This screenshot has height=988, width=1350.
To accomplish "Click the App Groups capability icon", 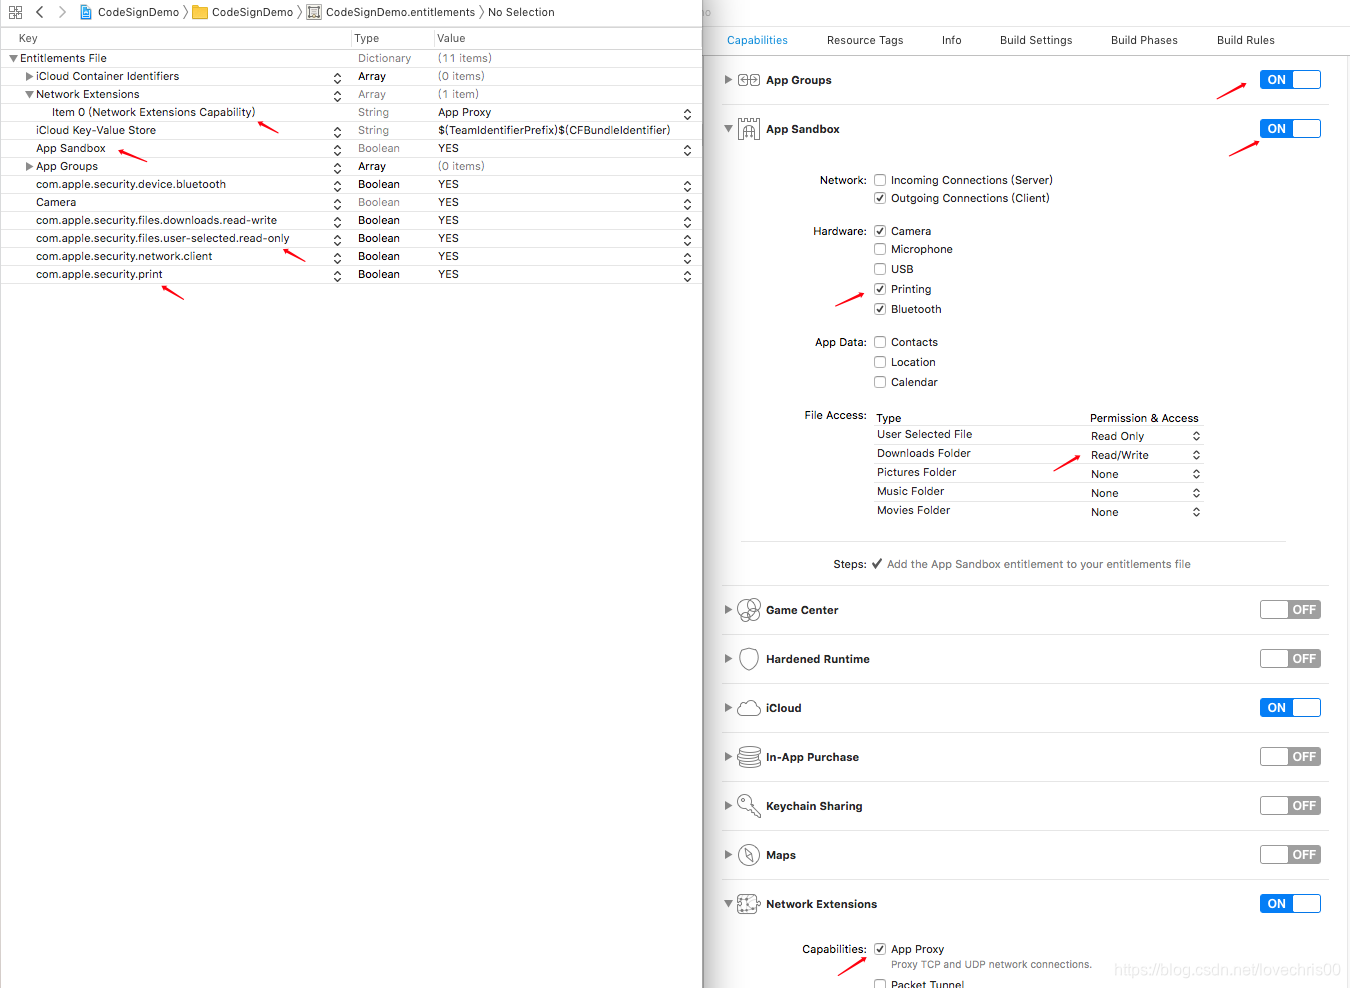I will coord(748,80).
